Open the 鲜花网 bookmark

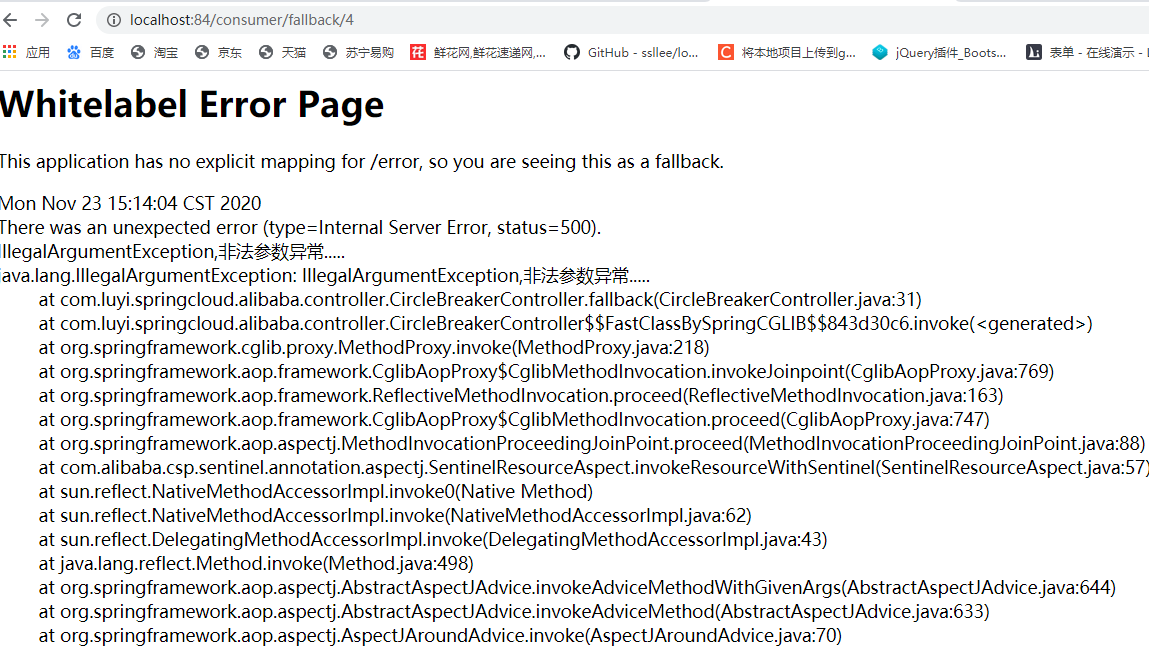point(478,52)
